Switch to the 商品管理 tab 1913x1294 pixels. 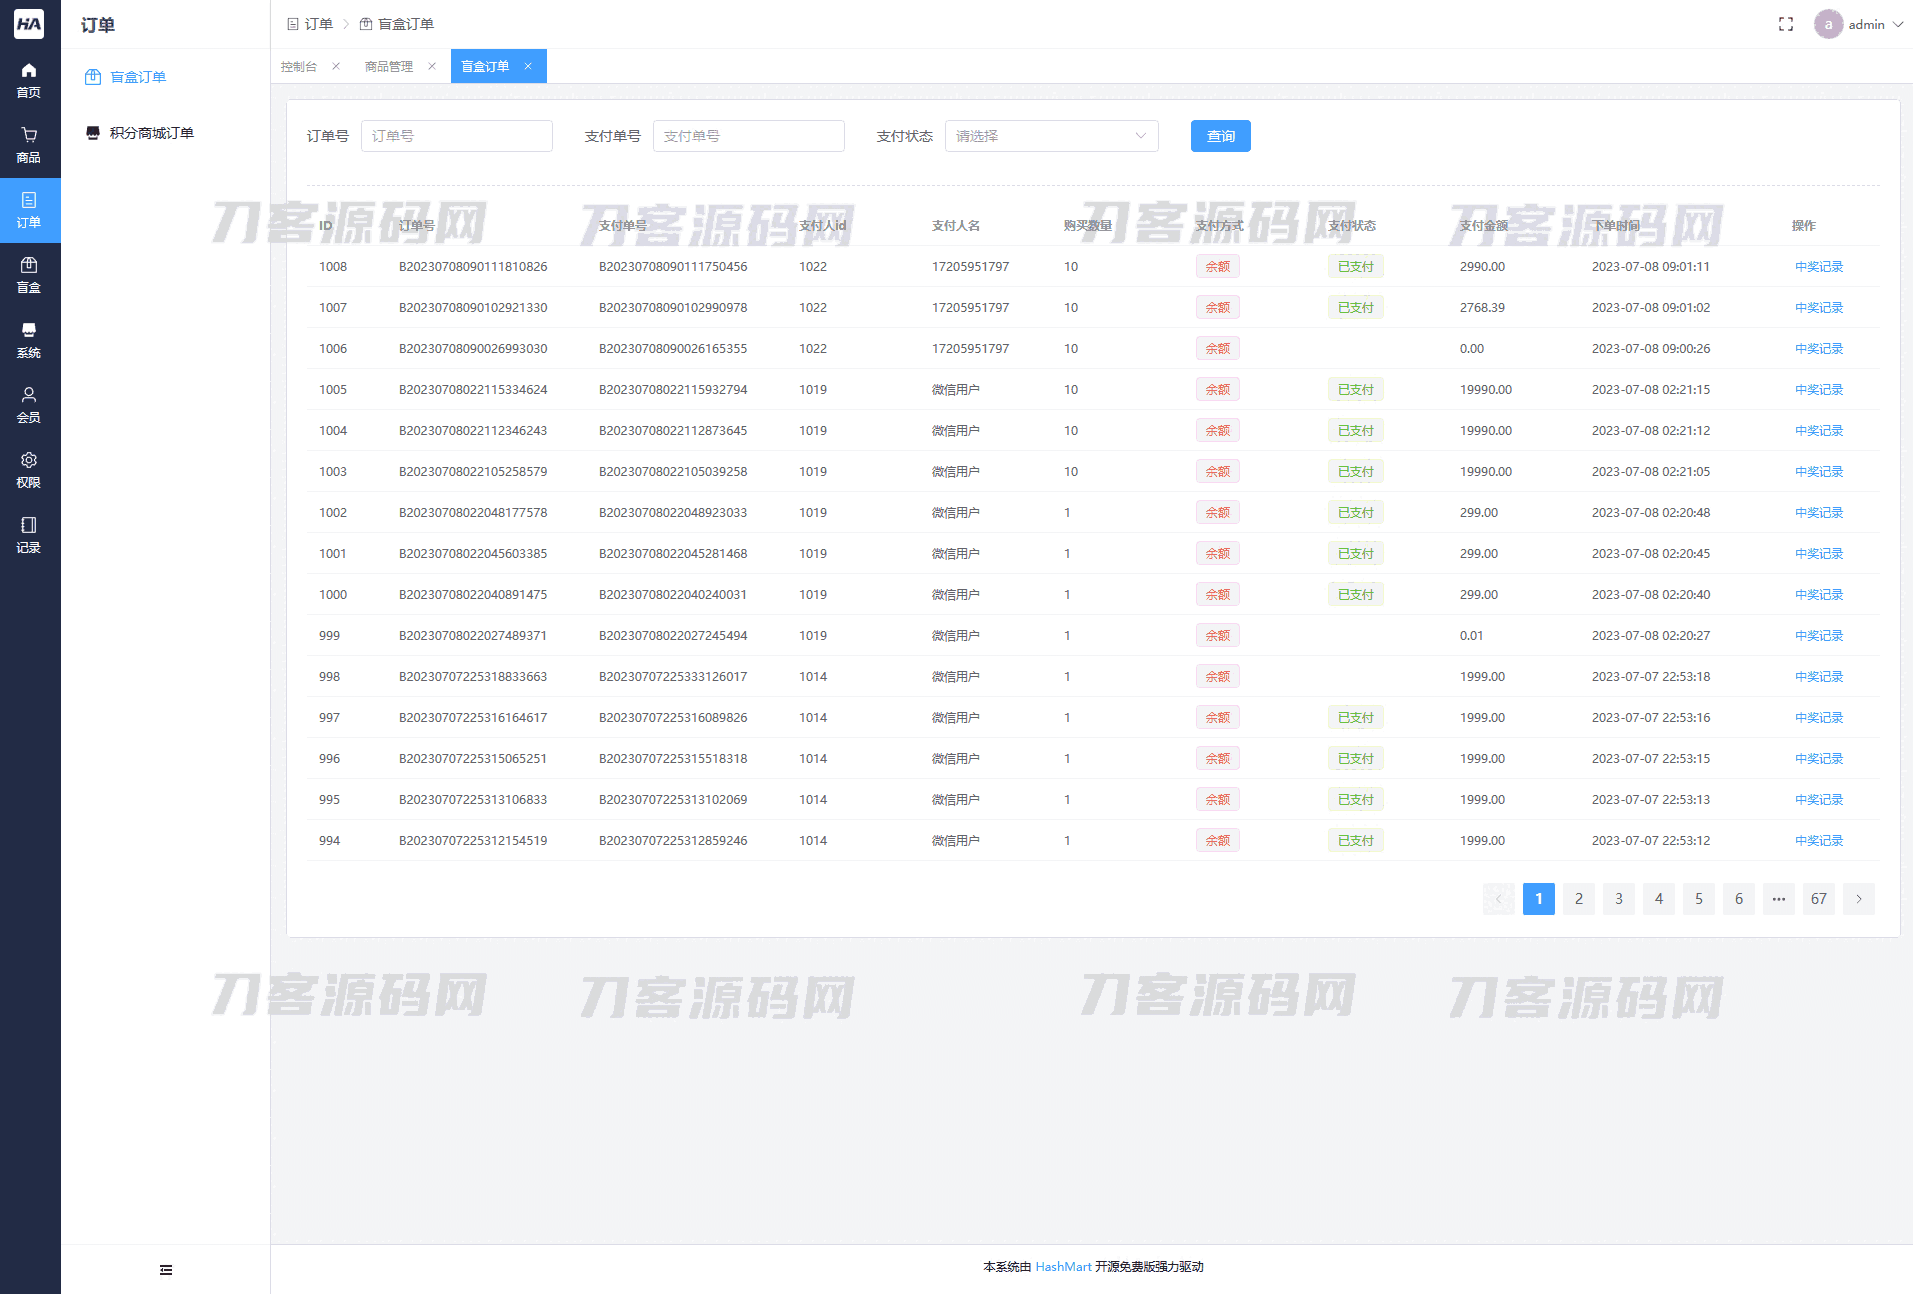click(389, 67)
